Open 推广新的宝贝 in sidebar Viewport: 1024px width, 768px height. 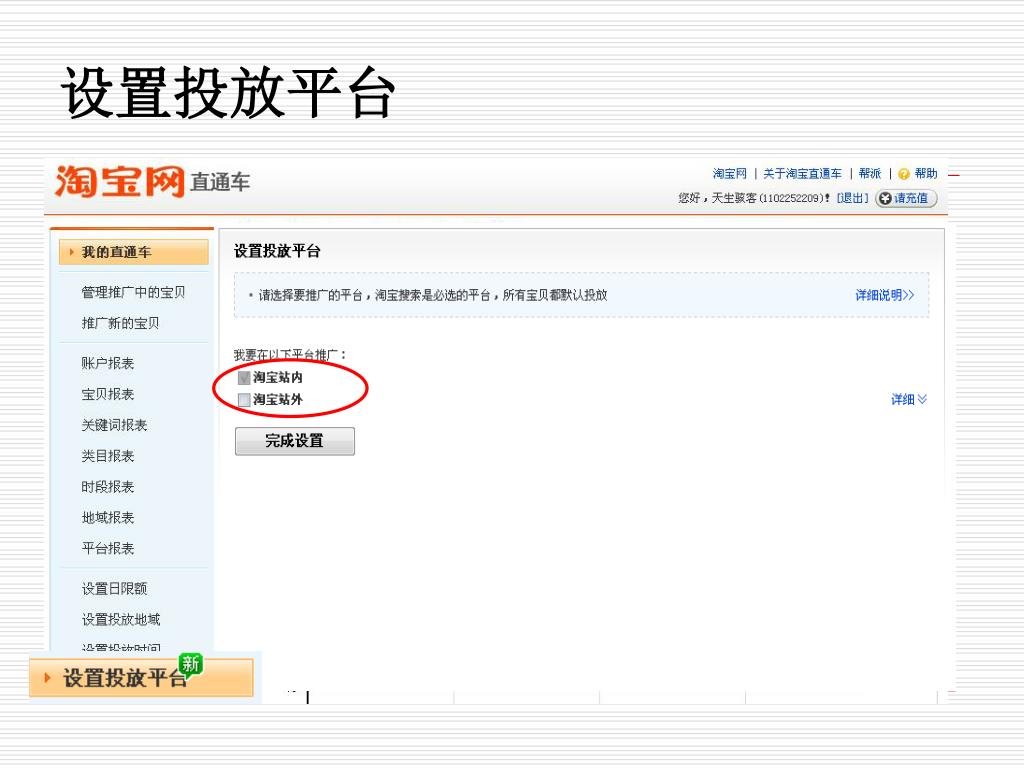[x=120, y=323]
